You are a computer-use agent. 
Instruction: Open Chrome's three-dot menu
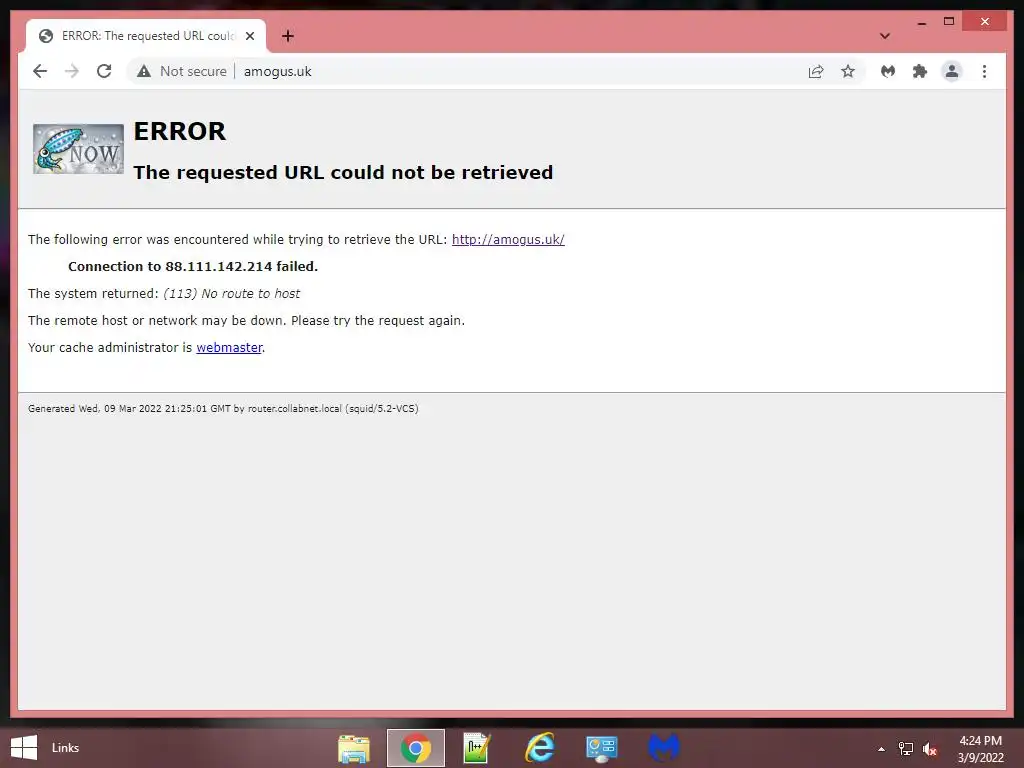[x=984, y=71]
